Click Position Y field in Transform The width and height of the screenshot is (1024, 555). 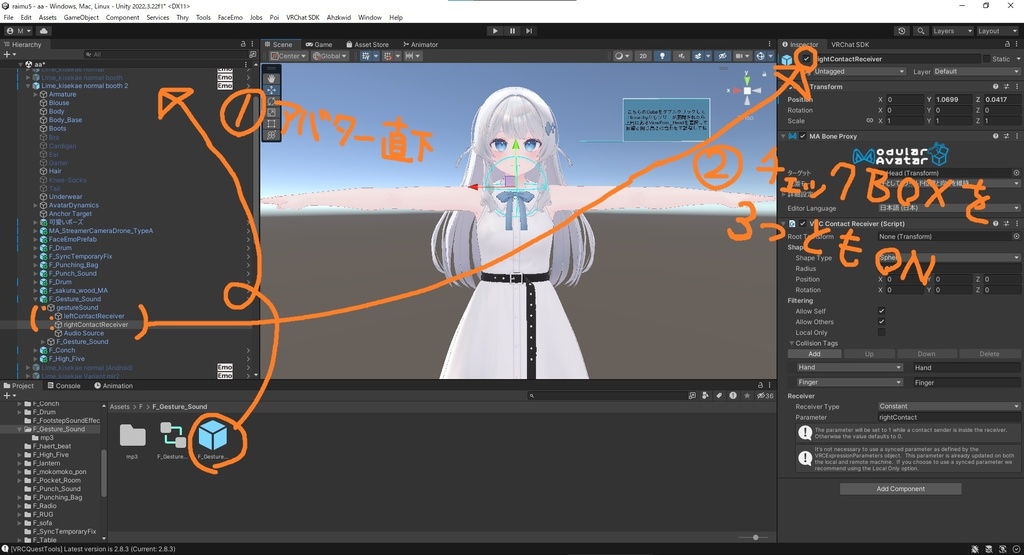click(954, 100)
